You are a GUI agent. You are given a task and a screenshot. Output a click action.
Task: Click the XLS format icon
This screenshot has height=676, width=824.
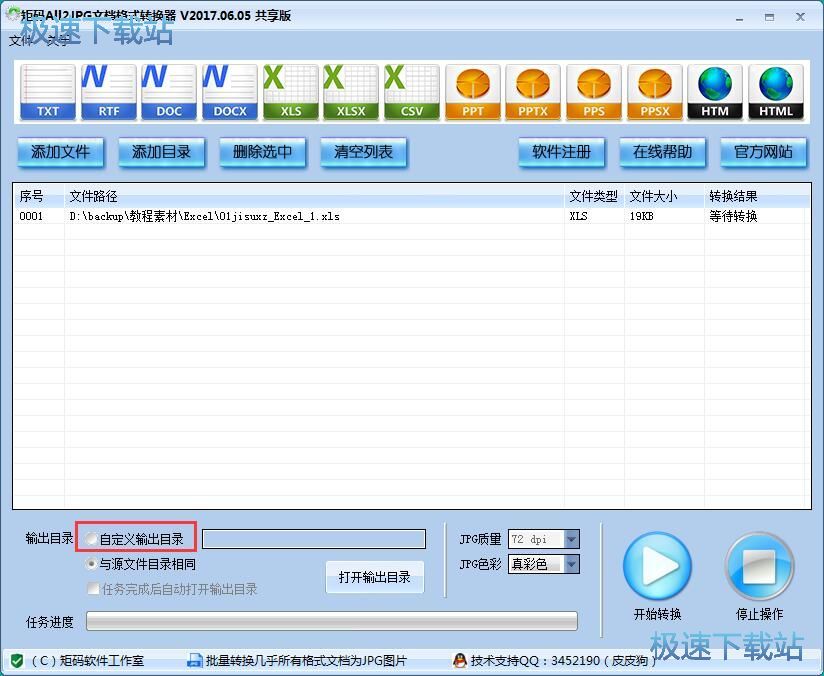pos(290,90)
